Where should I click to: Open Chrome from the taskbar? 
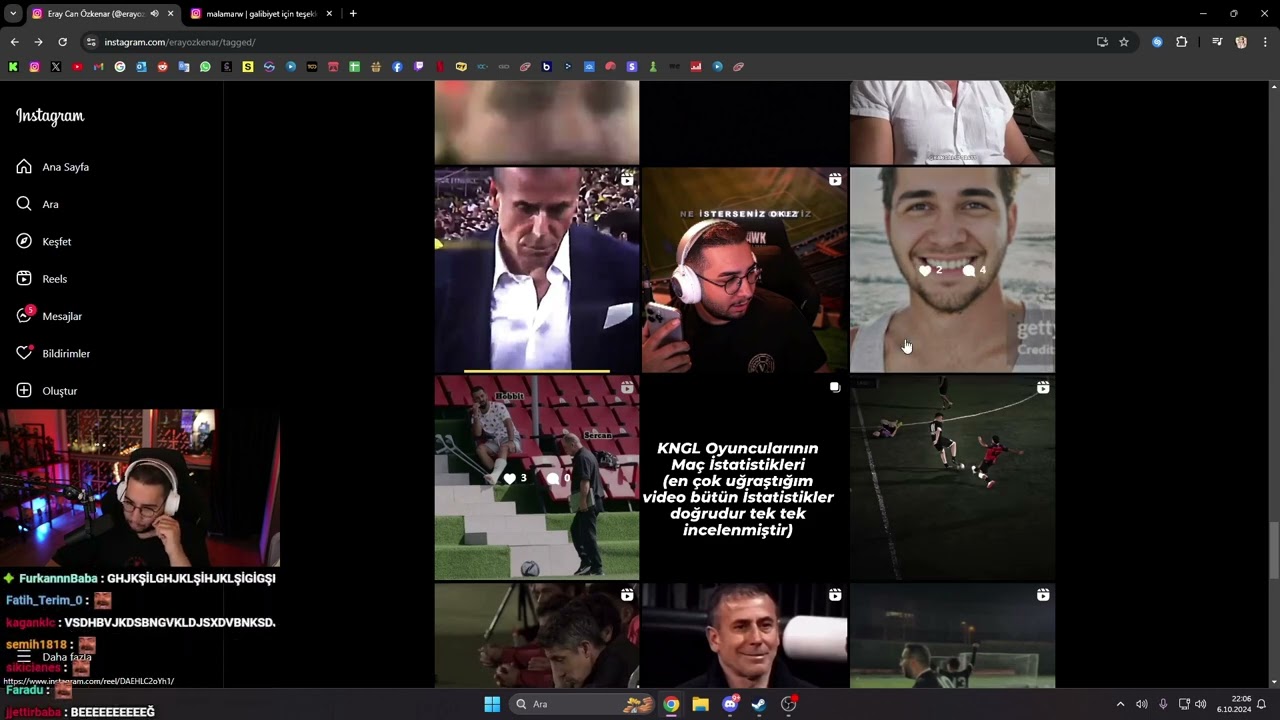(x=671, y=704)
